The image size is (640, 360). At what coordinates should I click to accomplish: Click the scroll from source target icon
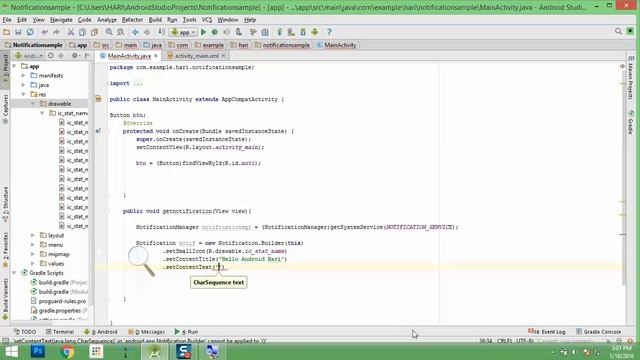(x=51, y=56)
